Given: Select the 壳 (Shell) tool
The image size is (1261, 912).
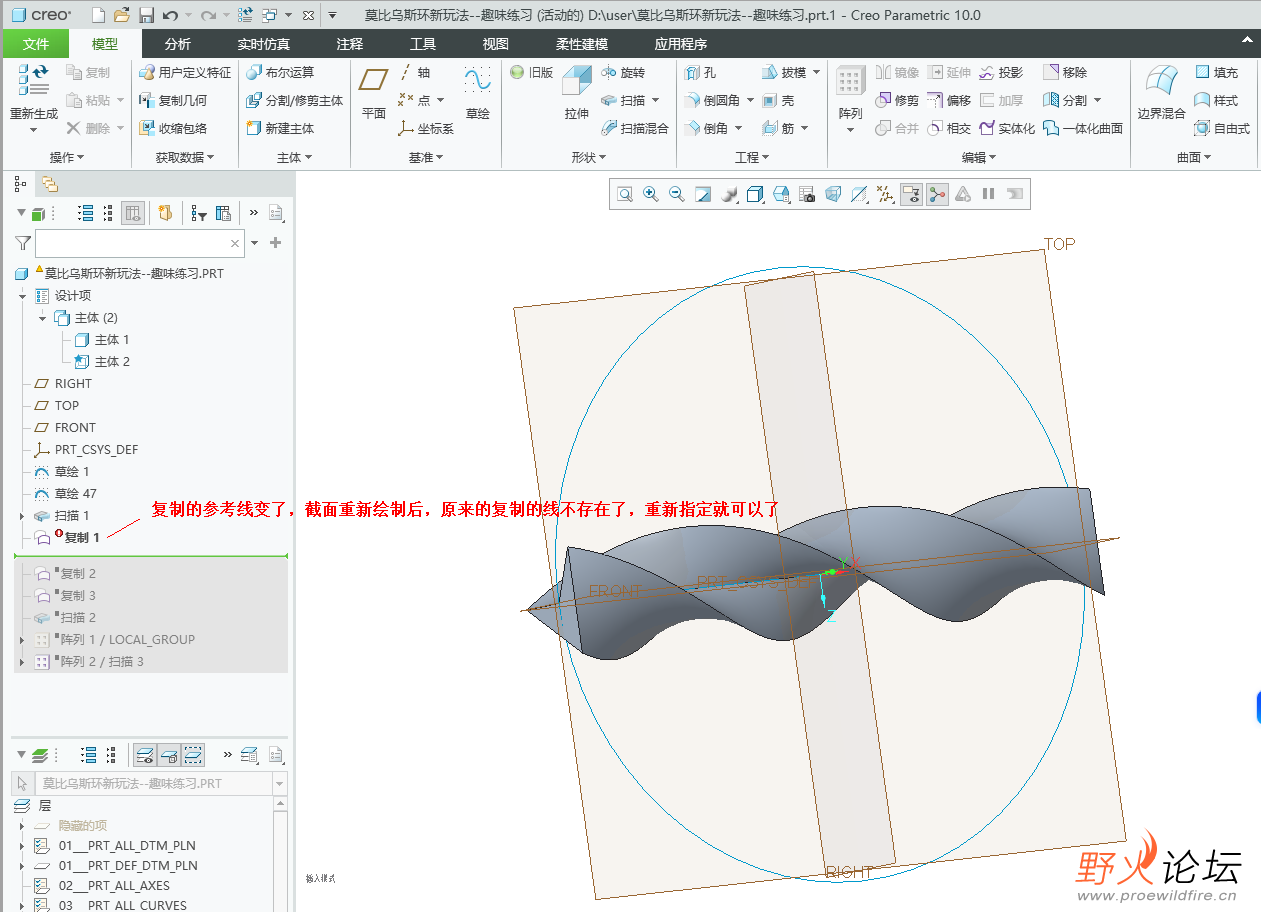Looking at the screenshot, I should (778, 100).
